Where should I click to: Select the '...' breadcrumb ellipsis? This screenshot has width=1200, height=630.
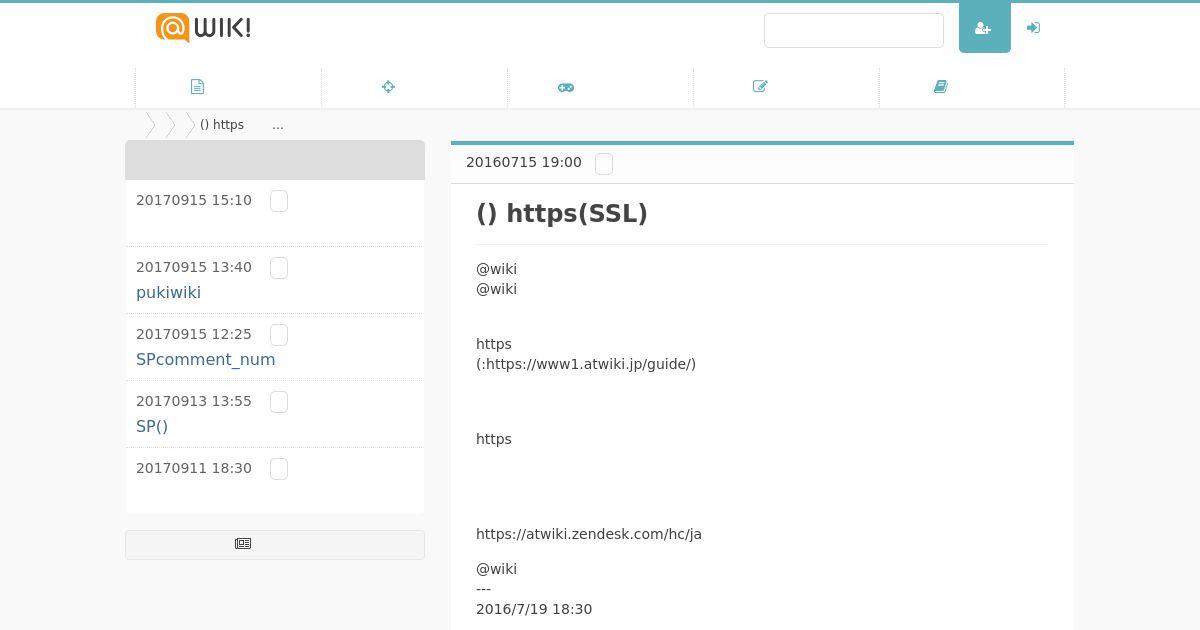coord(277,125)
